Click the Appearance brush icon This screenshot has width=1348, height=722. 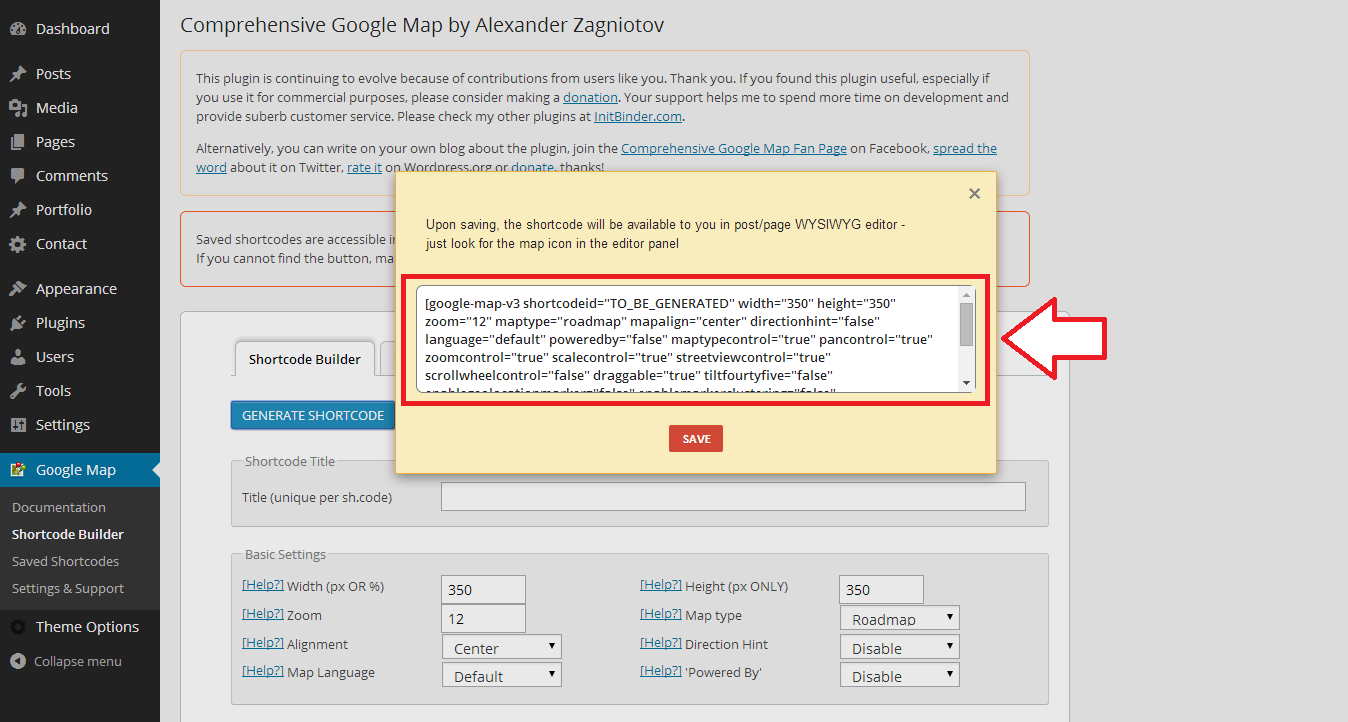(18, 289)
